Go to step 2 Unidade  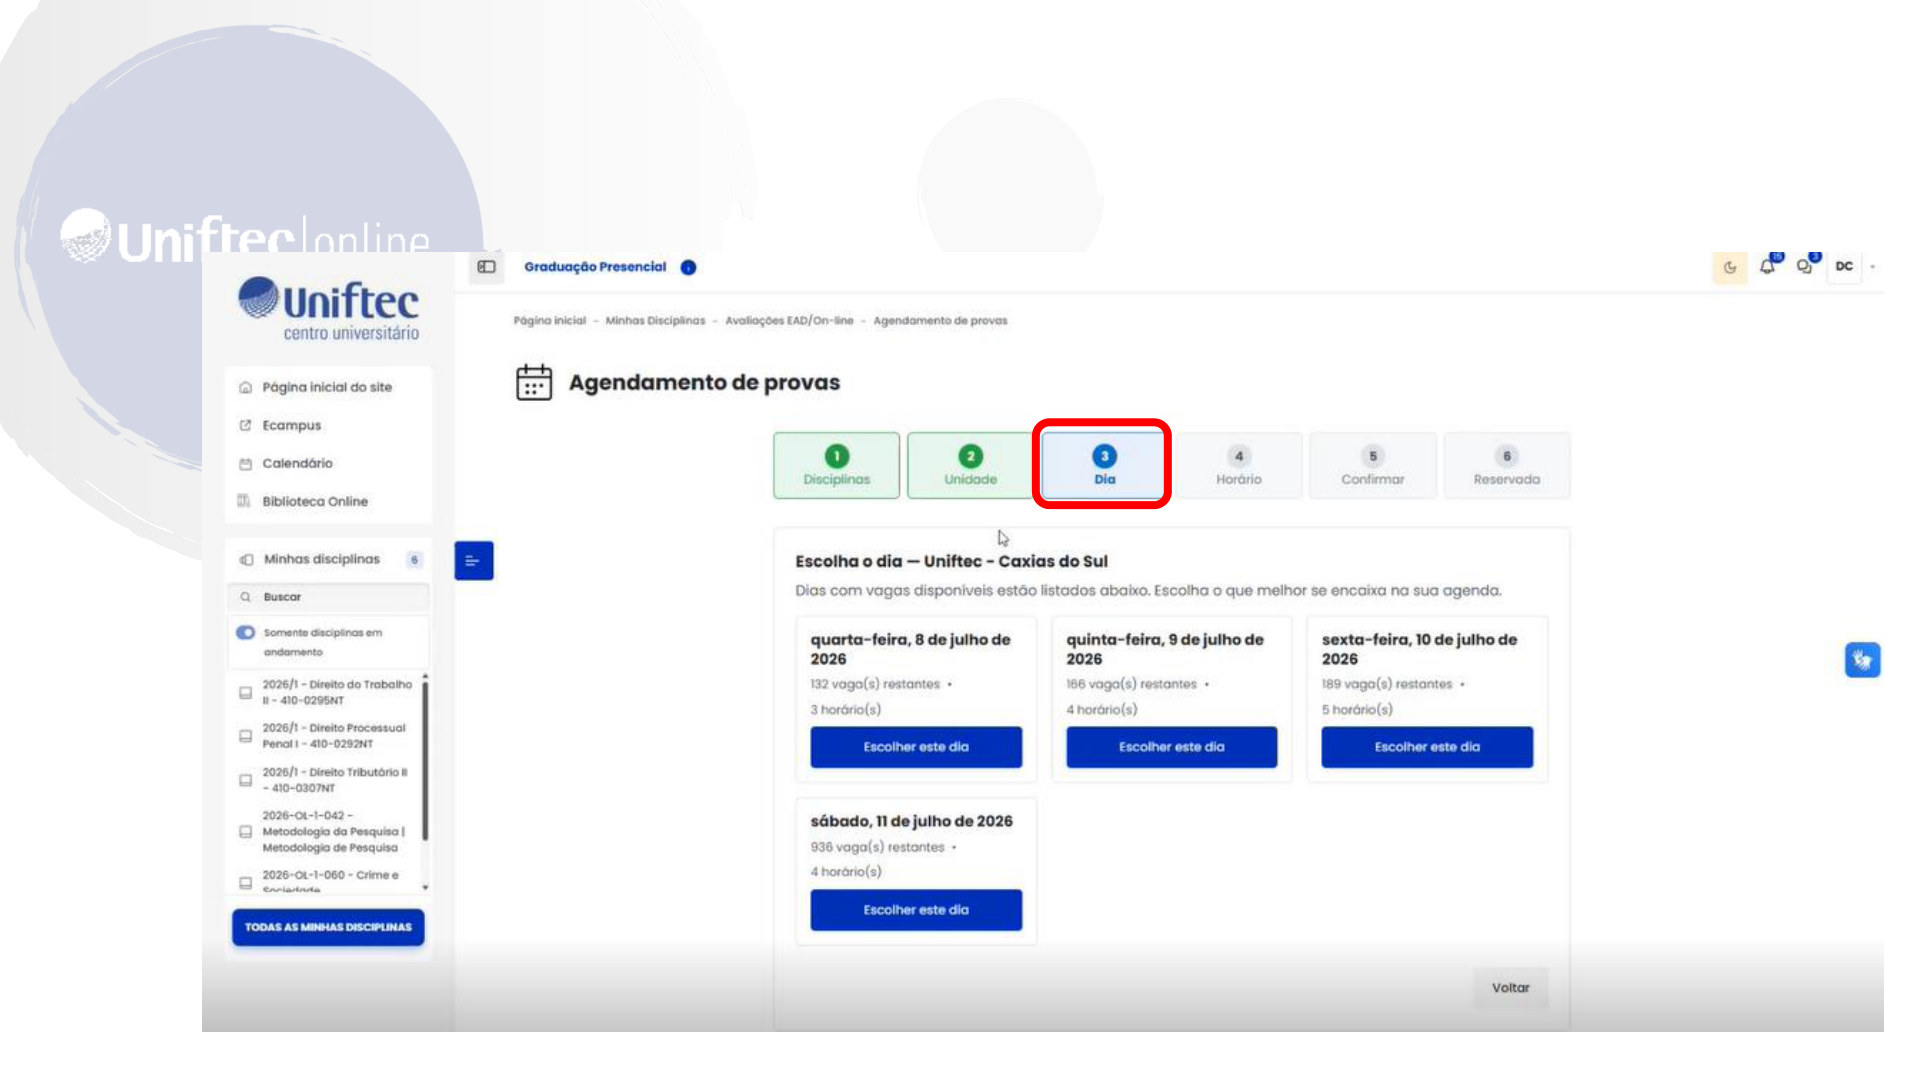click(x=970, y=466)
